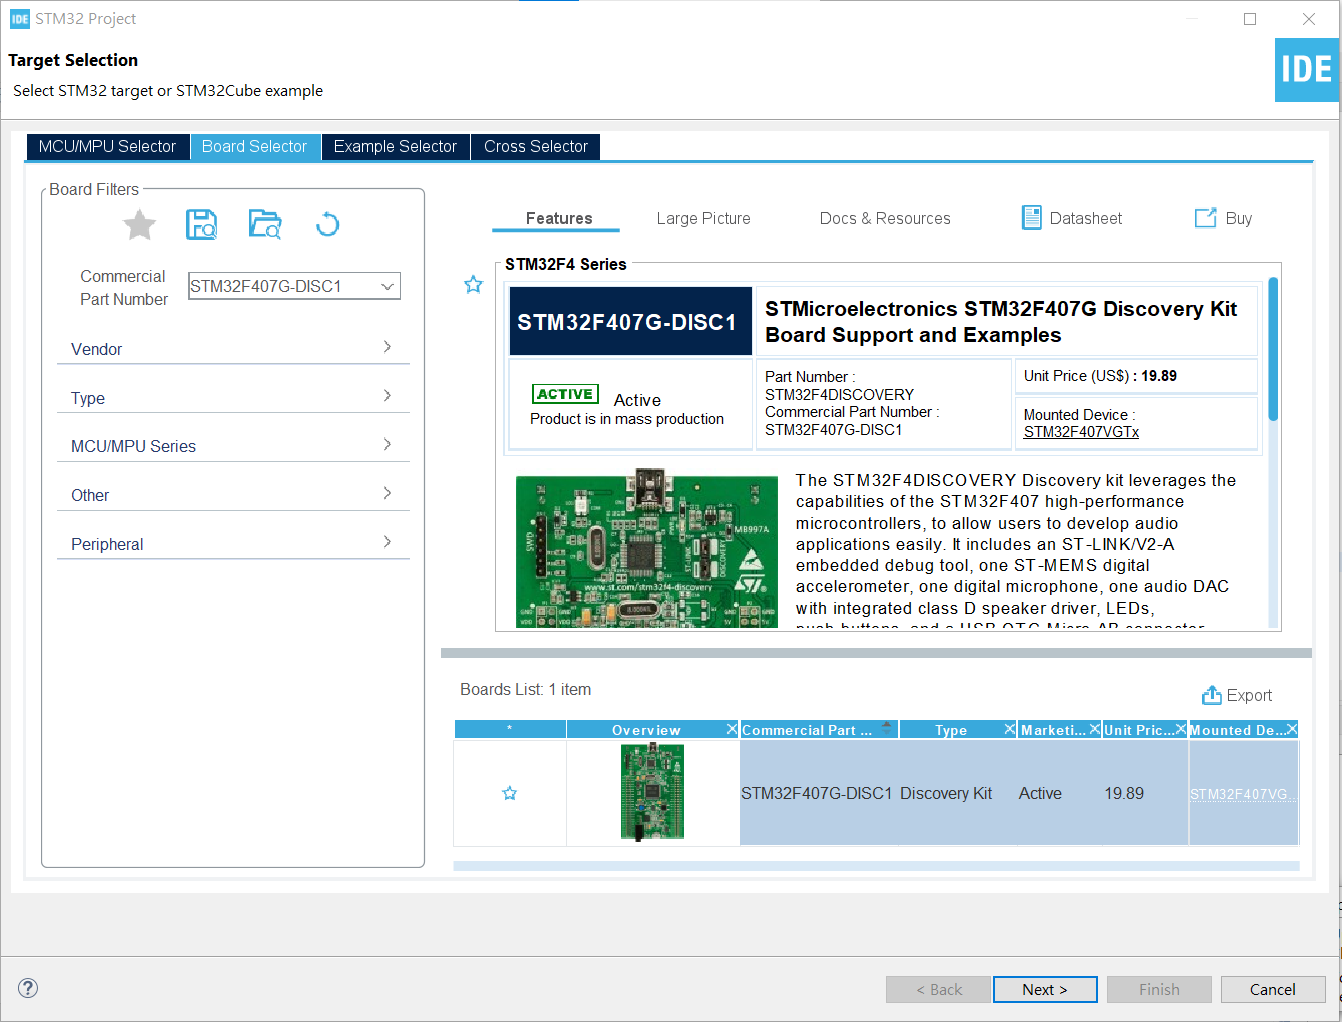Click the ACTIVE status badge
This screenshot has width=1342, height=1022.
click(566, 394)
